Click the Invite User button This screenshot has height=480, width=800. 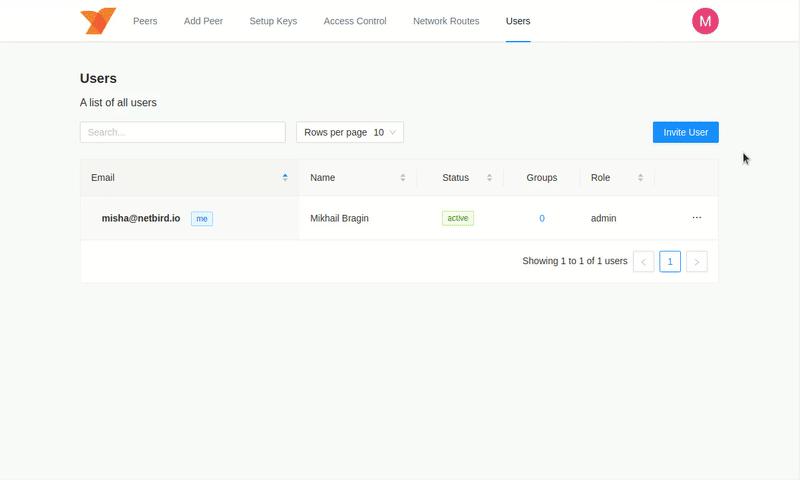tap(685, 132)
